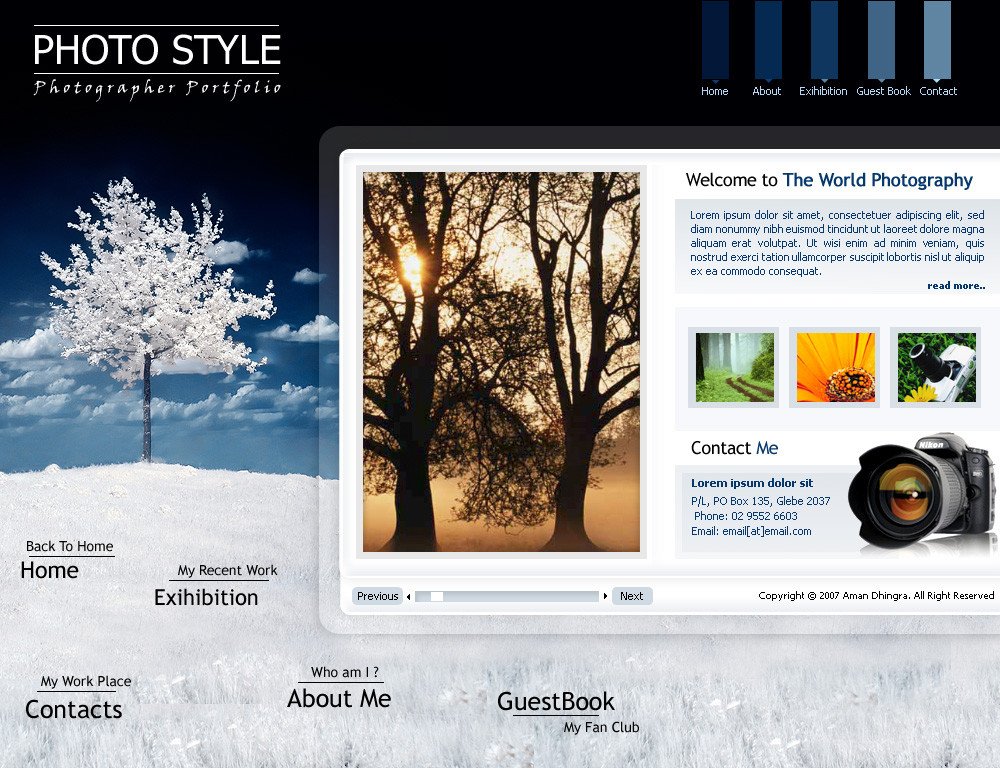1000x768 pixels.
Task: Click the Contact Me heading
Action: [734, 448]
